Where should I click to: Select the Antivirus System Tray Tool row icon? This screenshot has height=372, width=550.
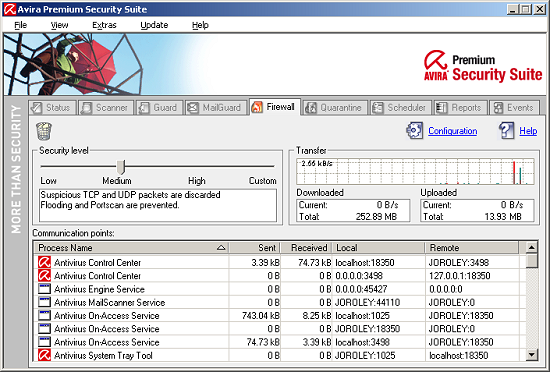44,355
